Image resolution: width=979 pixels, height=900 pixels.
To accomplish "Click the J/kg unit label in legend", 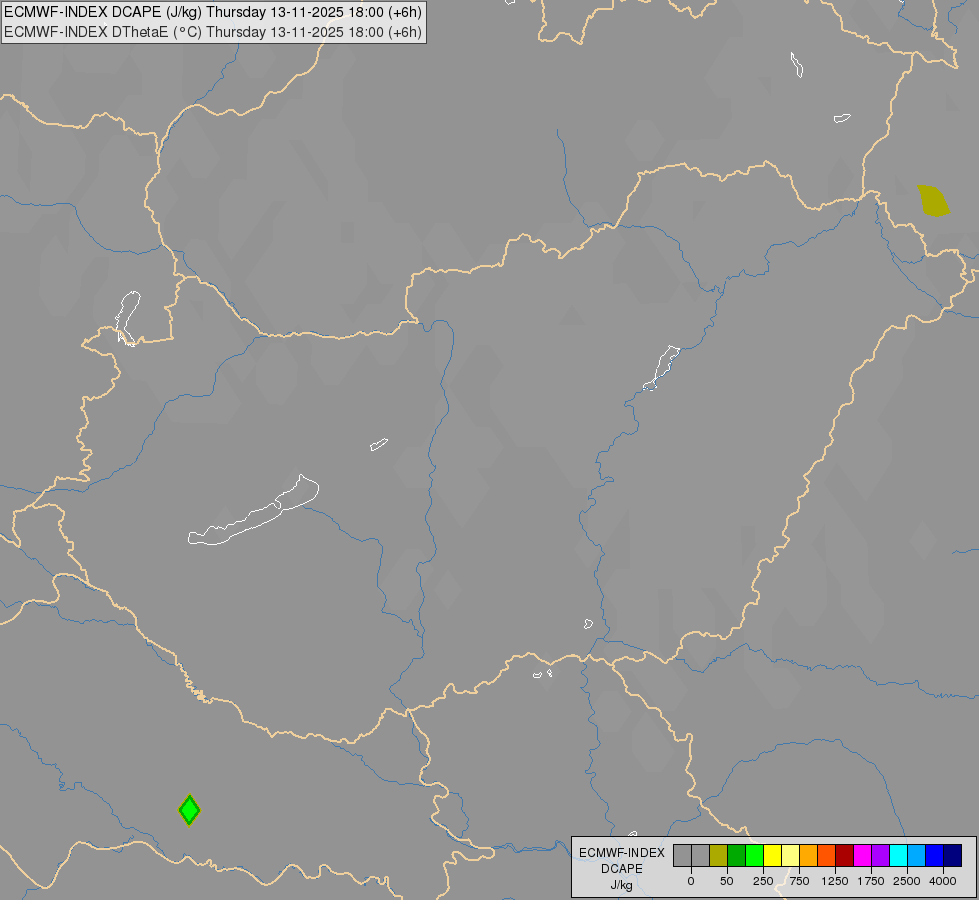I will 621,885.
